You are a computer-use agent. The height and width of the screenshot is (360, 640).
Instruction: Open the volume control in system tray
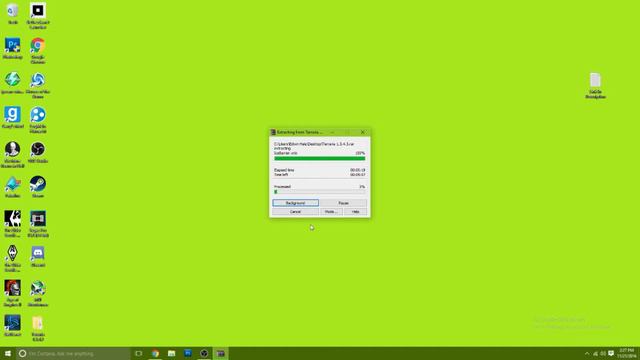603,353
